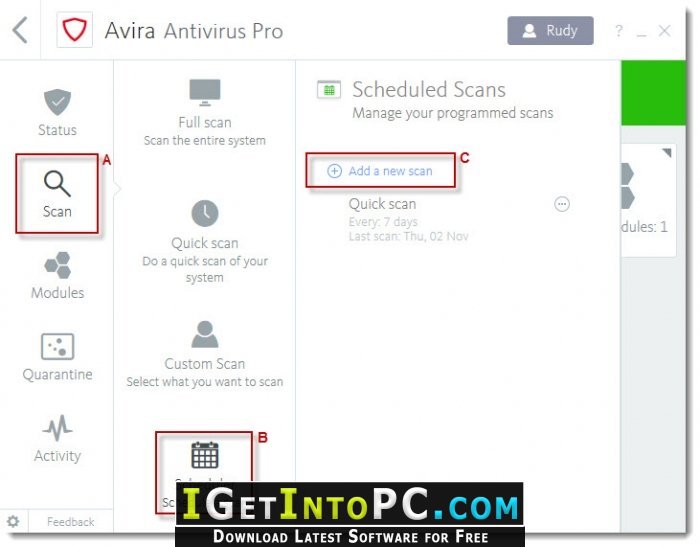This screenshot has height=547, width=700.
Task: Click the Scheduled Scans calendar header icon
Action: click(329, 89)
